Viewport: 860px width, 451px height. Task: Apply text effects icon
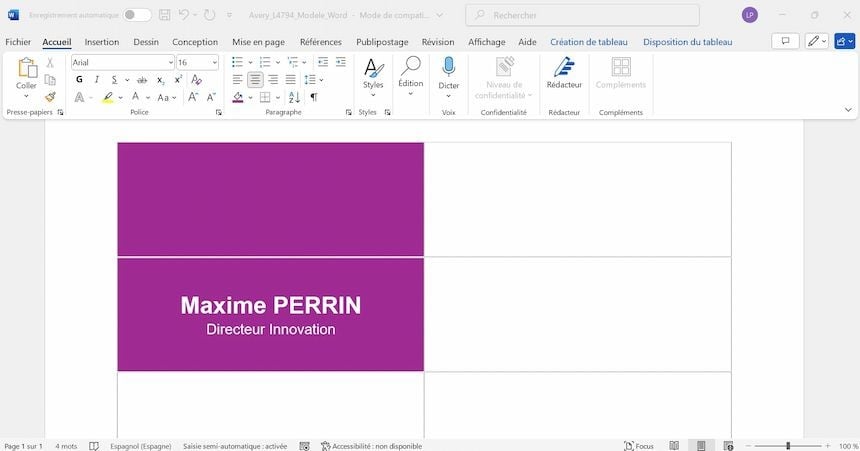pyautogui.click(x=80, y=97)
